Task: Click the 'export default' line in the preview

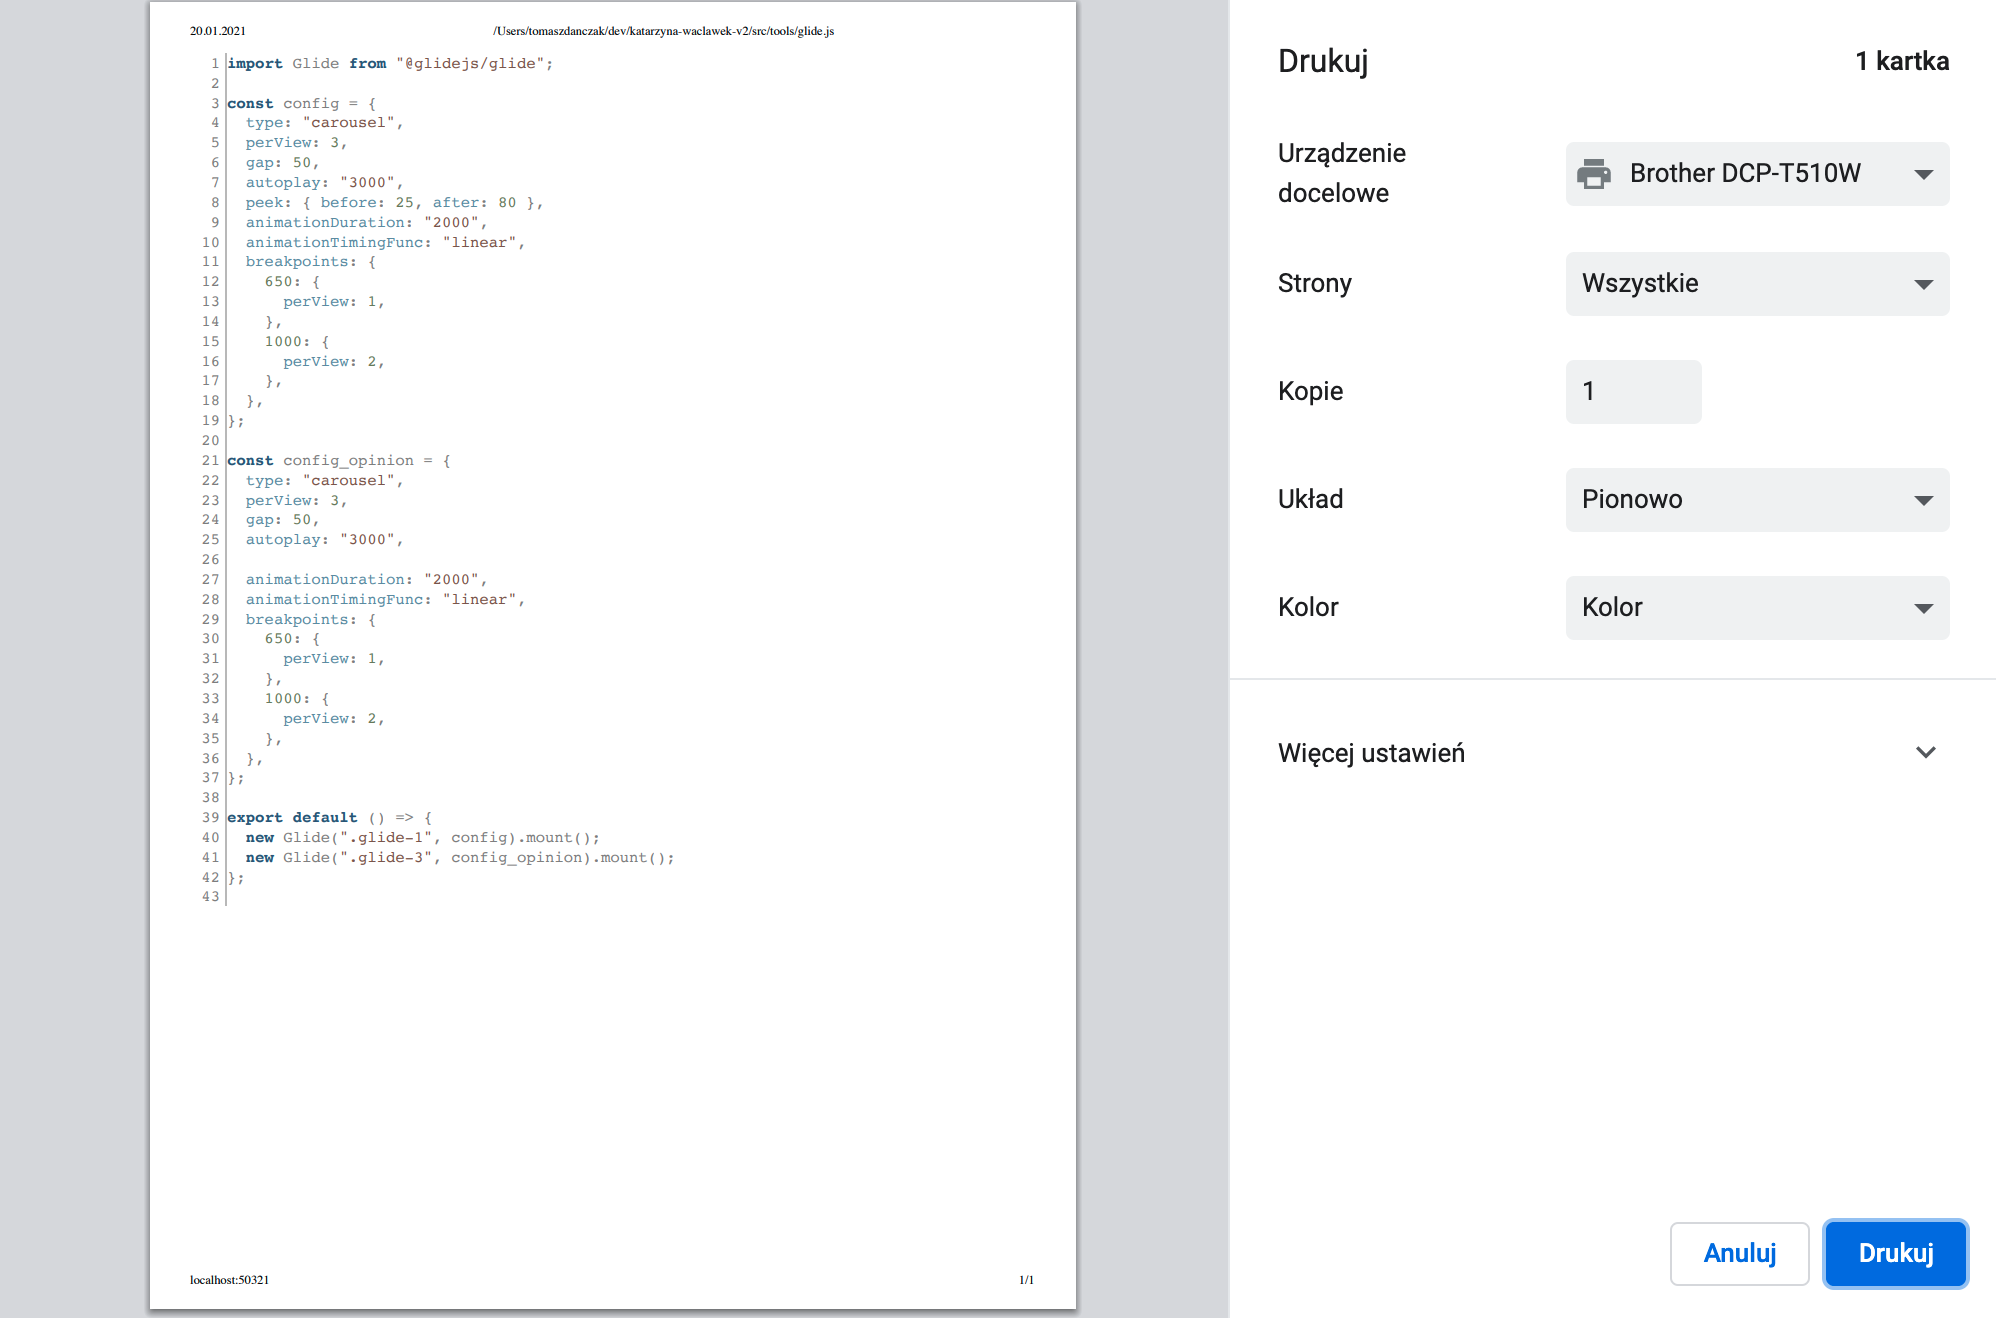Action: tap(329, 818)
